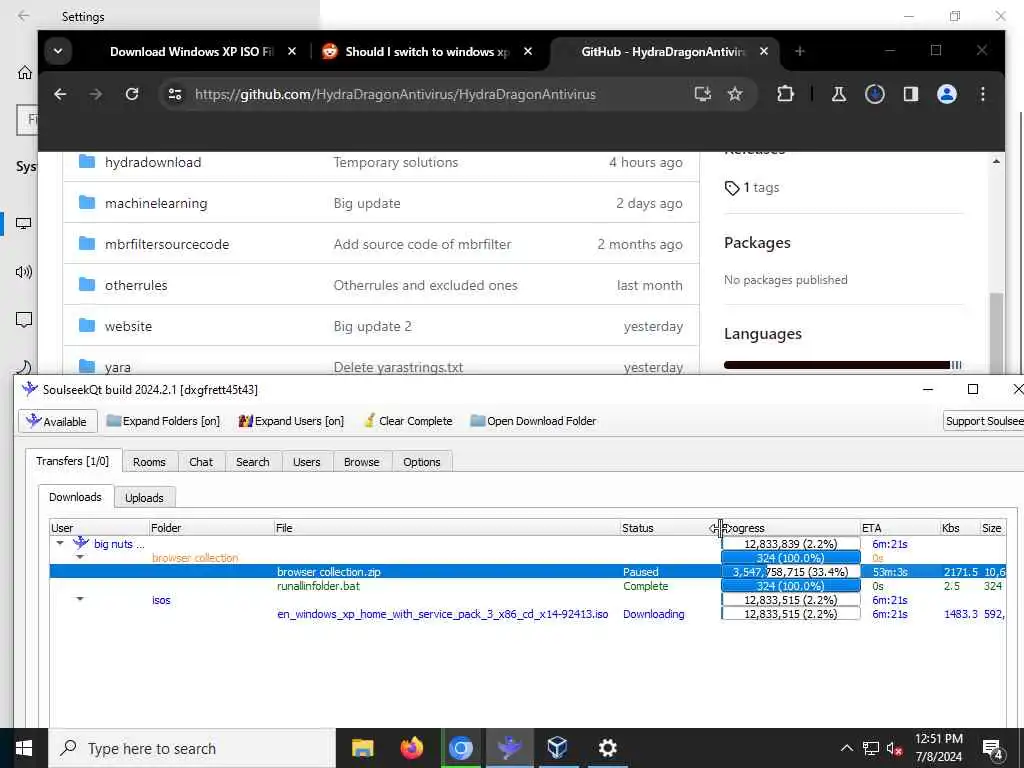
Task: Click the Packages heading
Action: 757,242
